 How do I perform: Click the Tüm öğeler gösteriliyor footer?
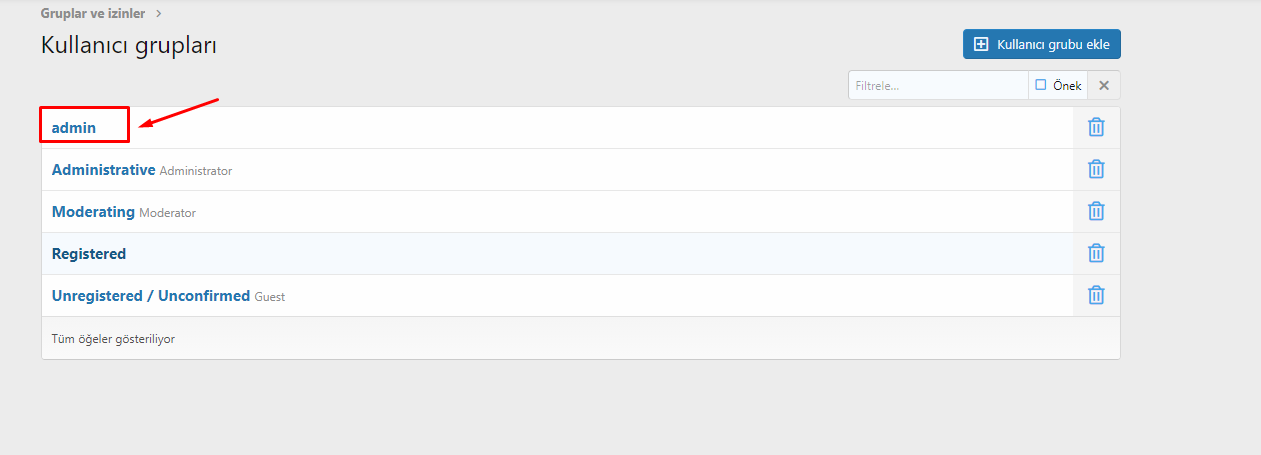pos(113,339)
